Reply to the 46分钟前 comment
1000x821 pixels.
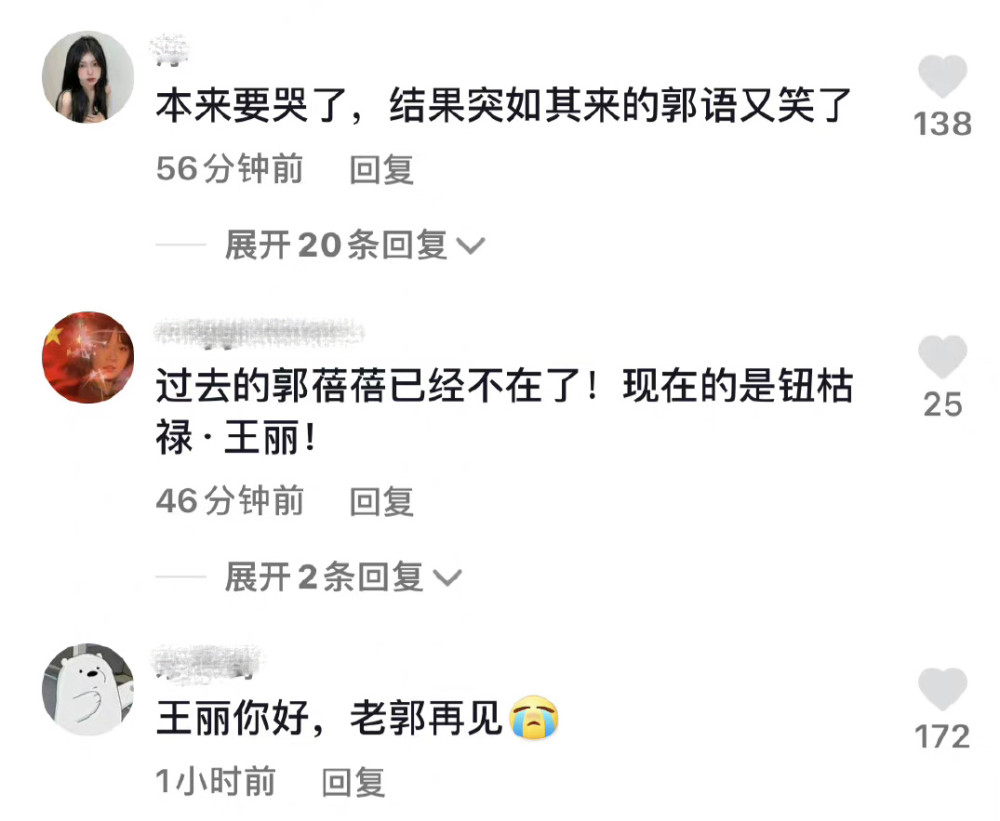[x=381, y=501]
